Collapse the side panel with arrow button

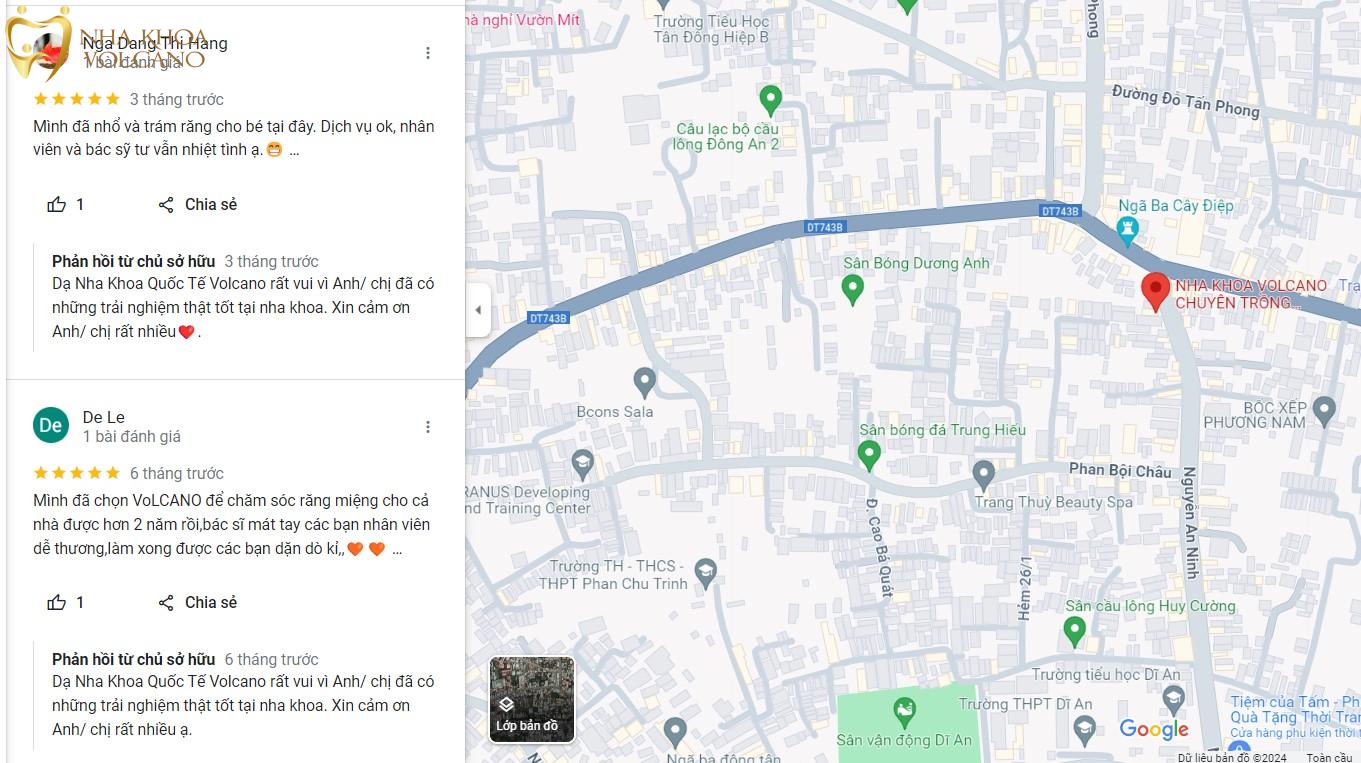click(x=478, y=310)
